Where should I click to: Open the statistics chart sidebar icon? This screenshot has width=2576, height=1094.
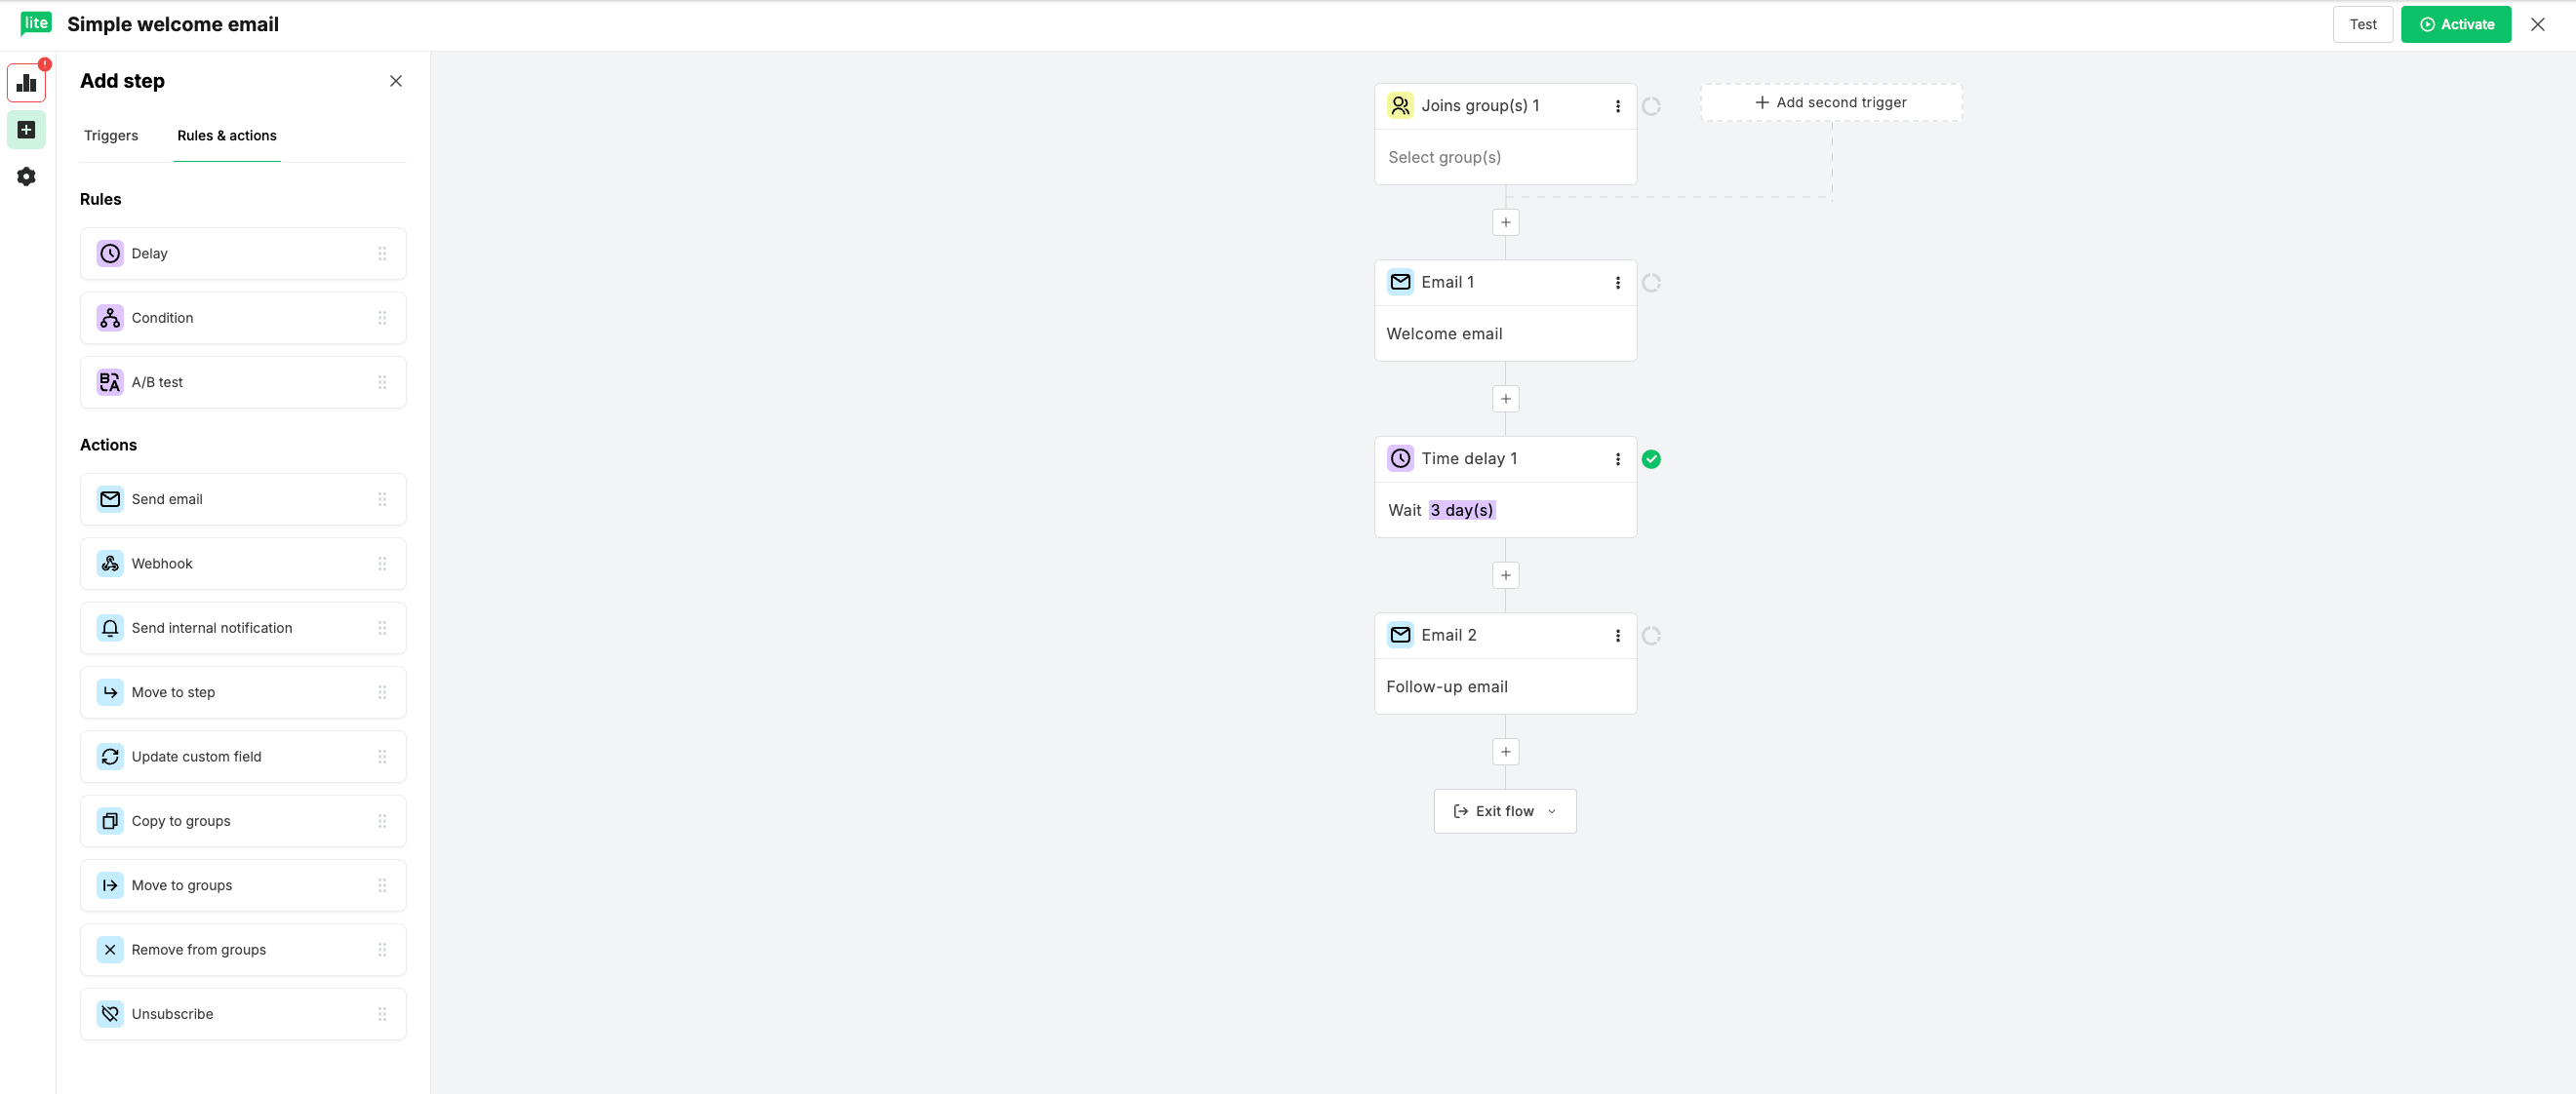click(27, 83)
